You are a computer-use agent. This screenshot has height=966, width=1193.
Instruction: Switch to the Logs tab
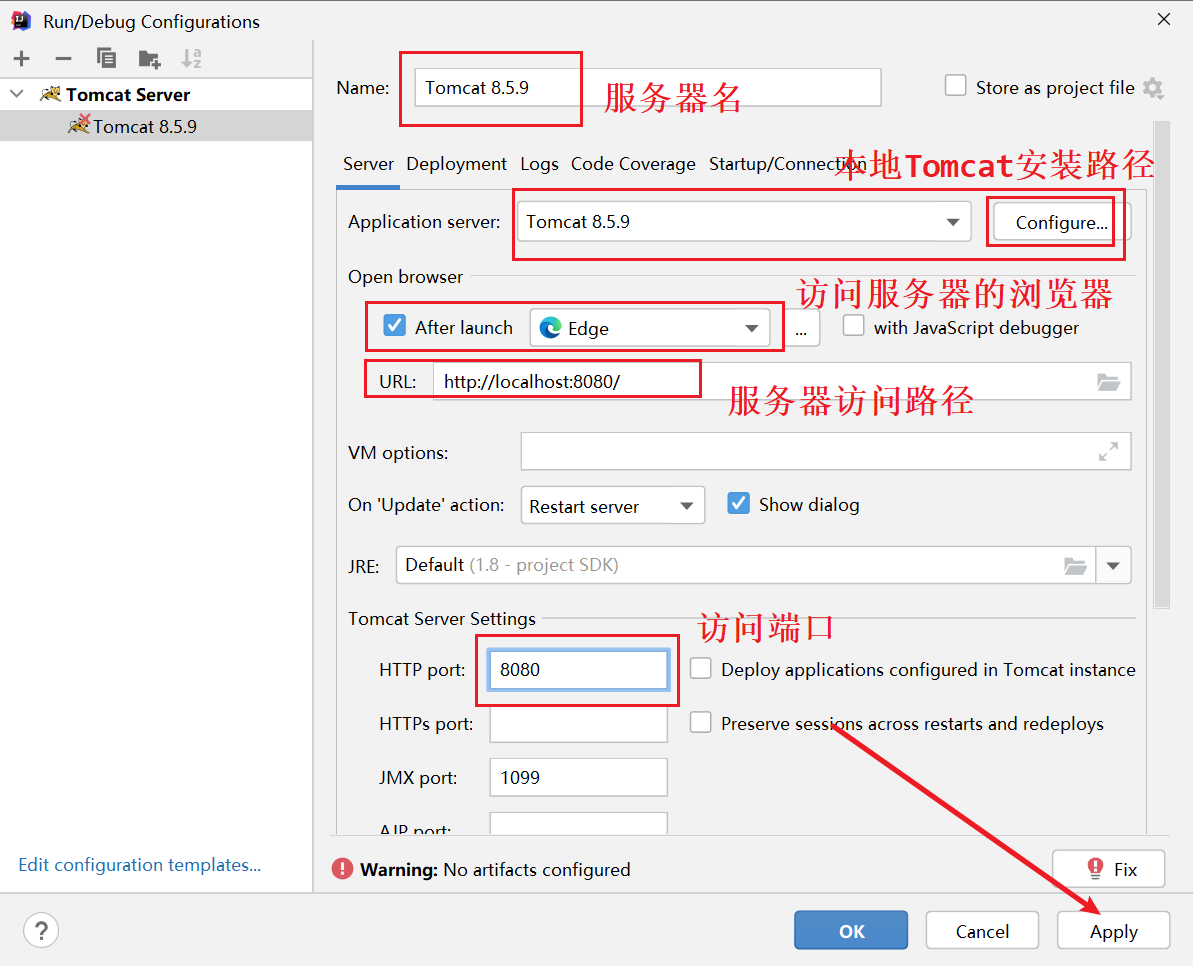click(x=539, y=164)
